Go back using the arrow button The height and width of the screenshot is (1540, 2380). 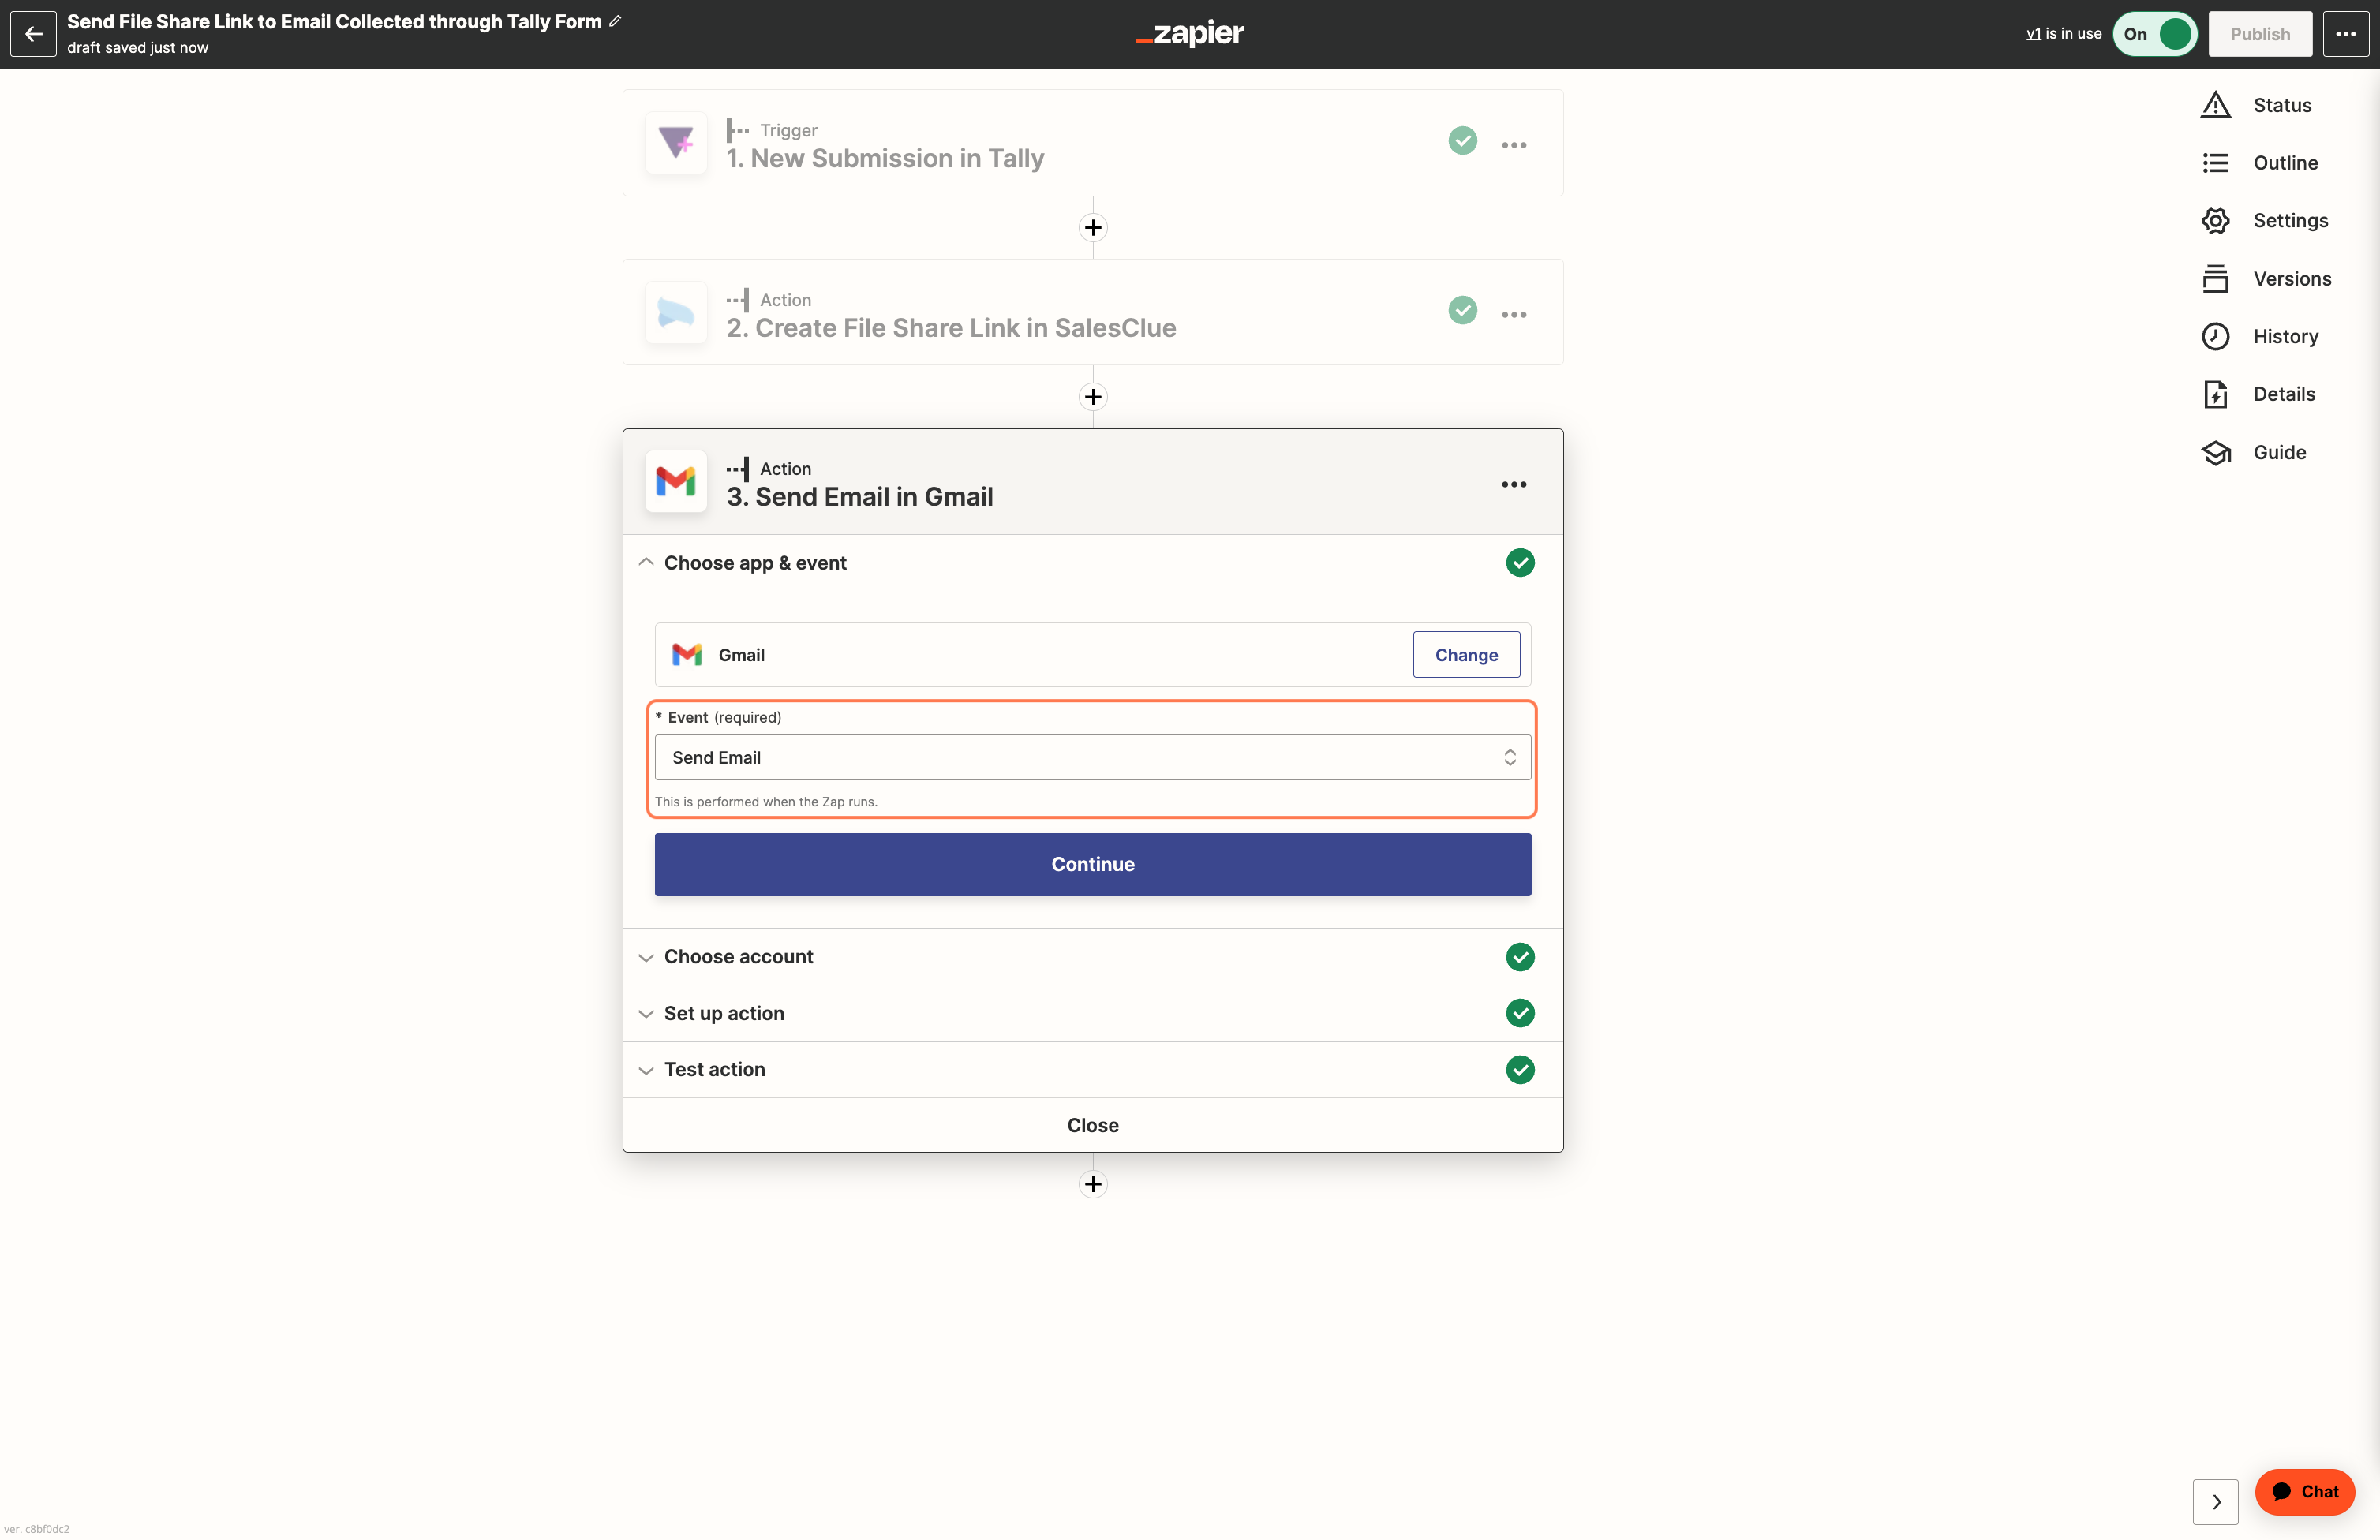(33, 33)
